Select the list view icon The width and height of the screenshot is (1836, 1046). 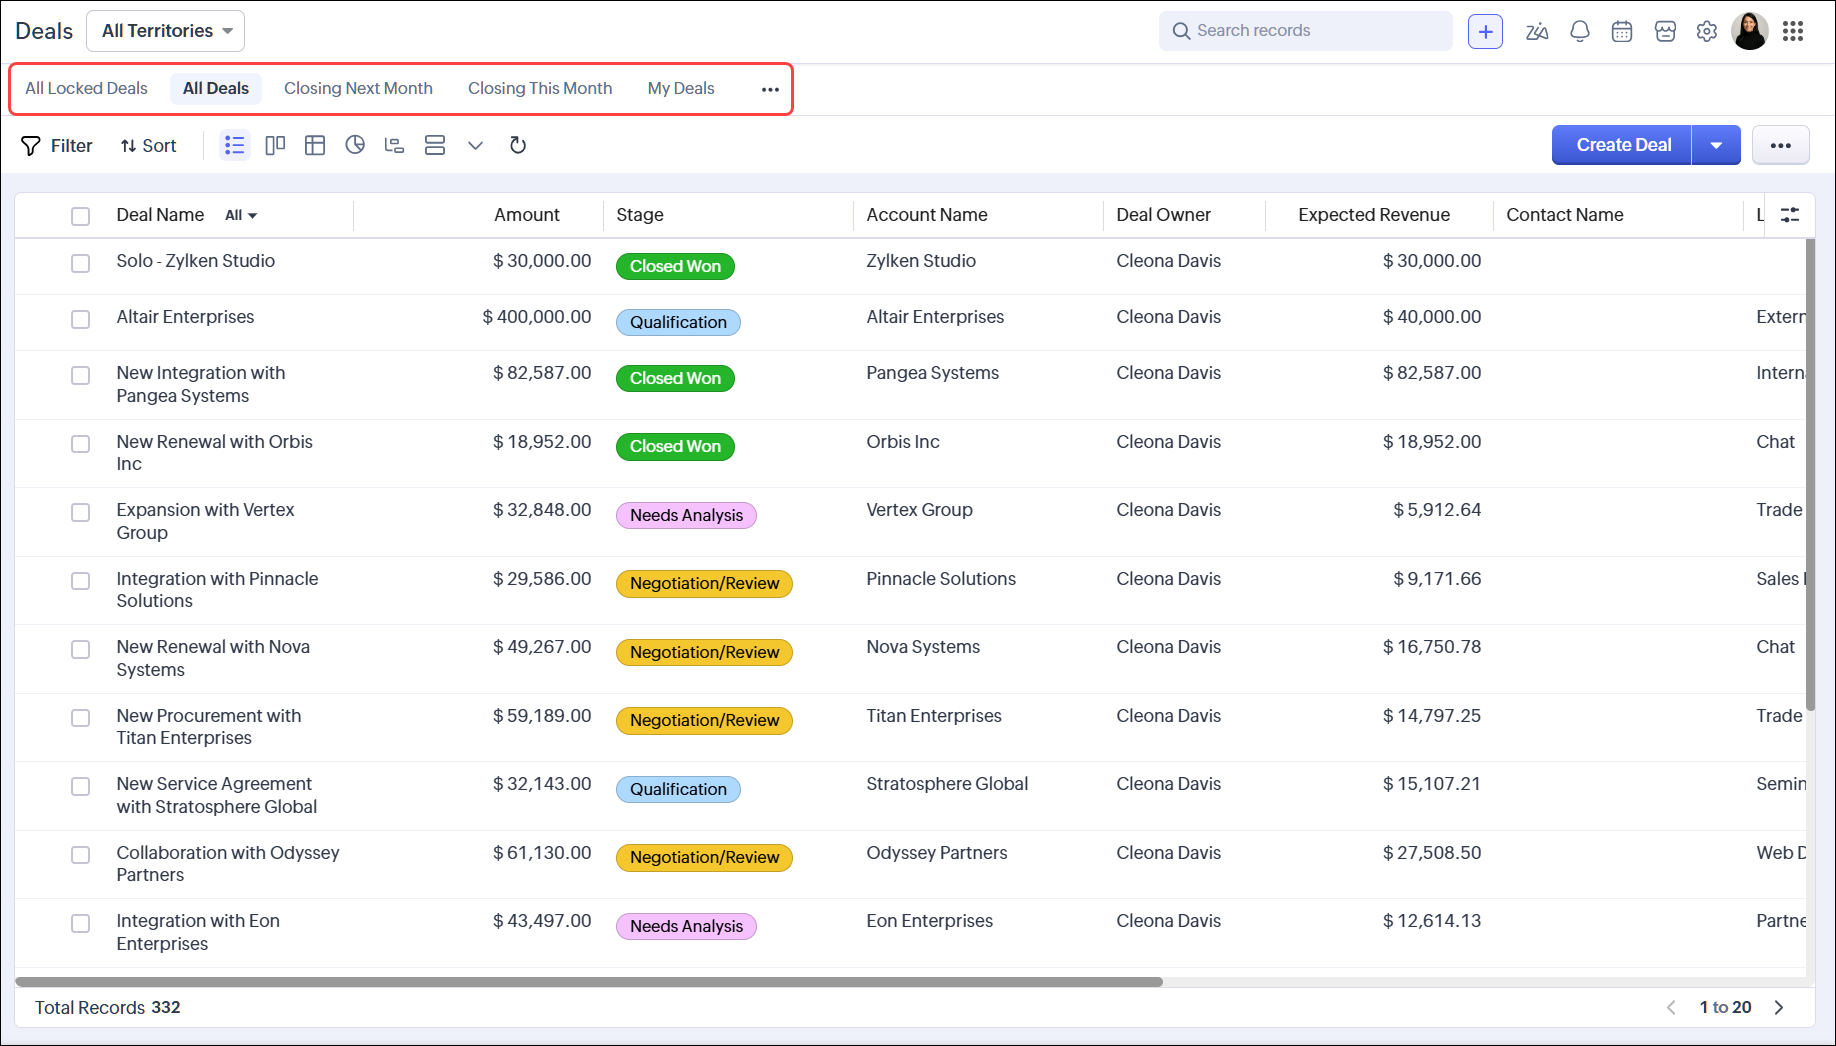tap(235, 146)
